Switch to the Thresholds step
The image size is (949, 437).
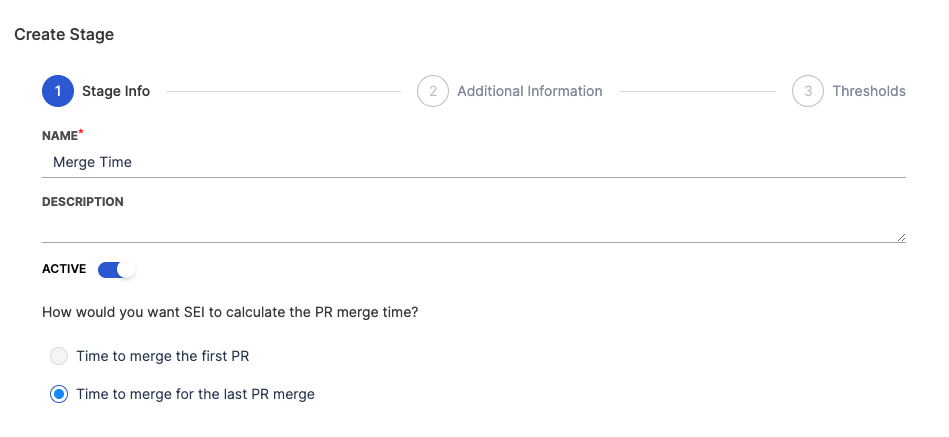point(869,91)
